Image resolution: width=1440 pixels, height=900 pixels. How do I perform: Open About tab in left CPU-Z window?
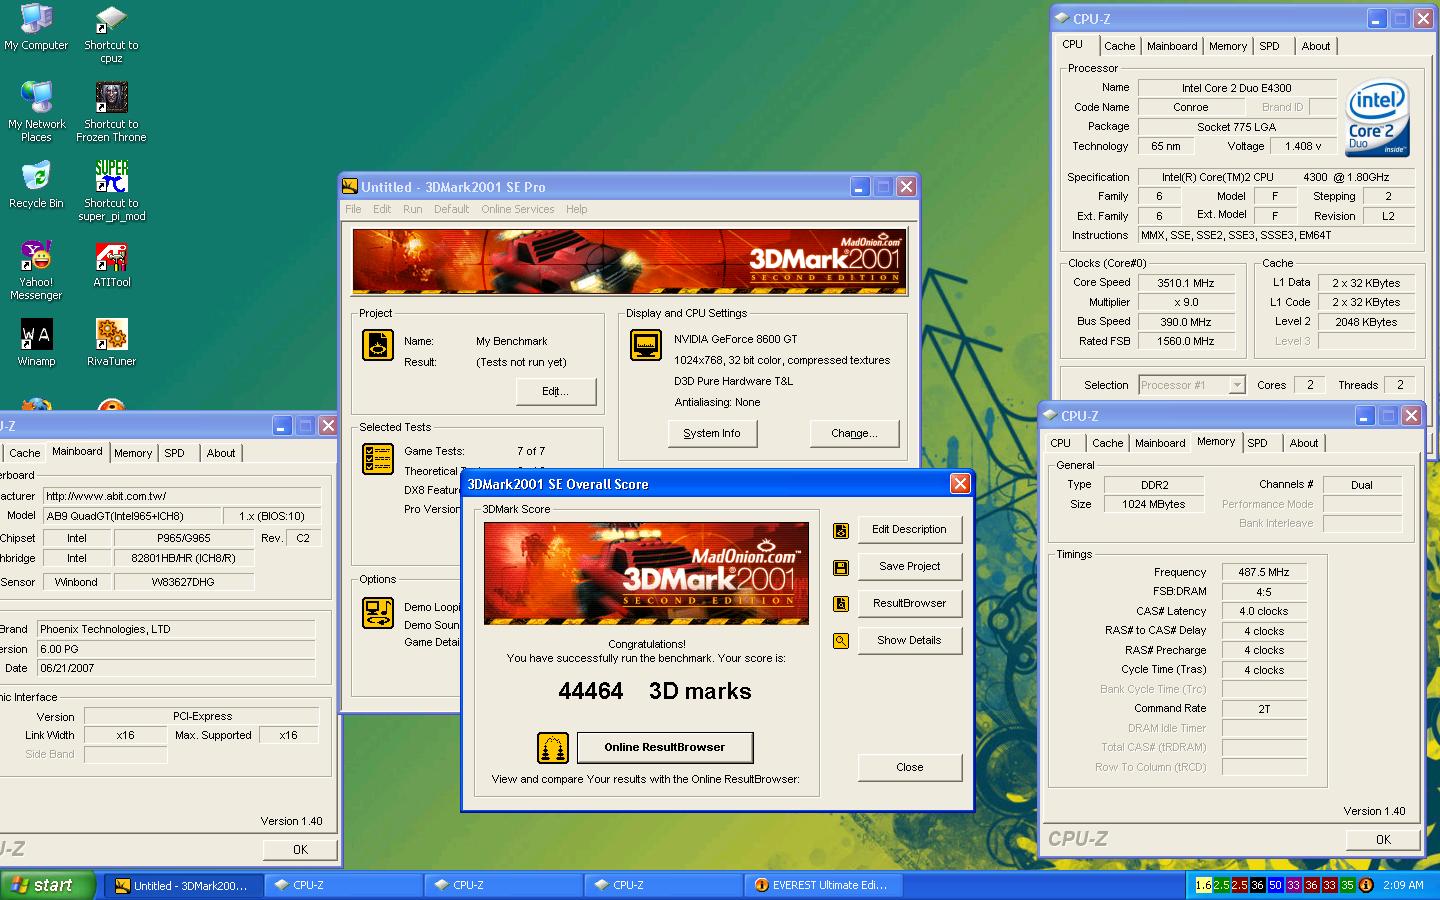point(221,453)
